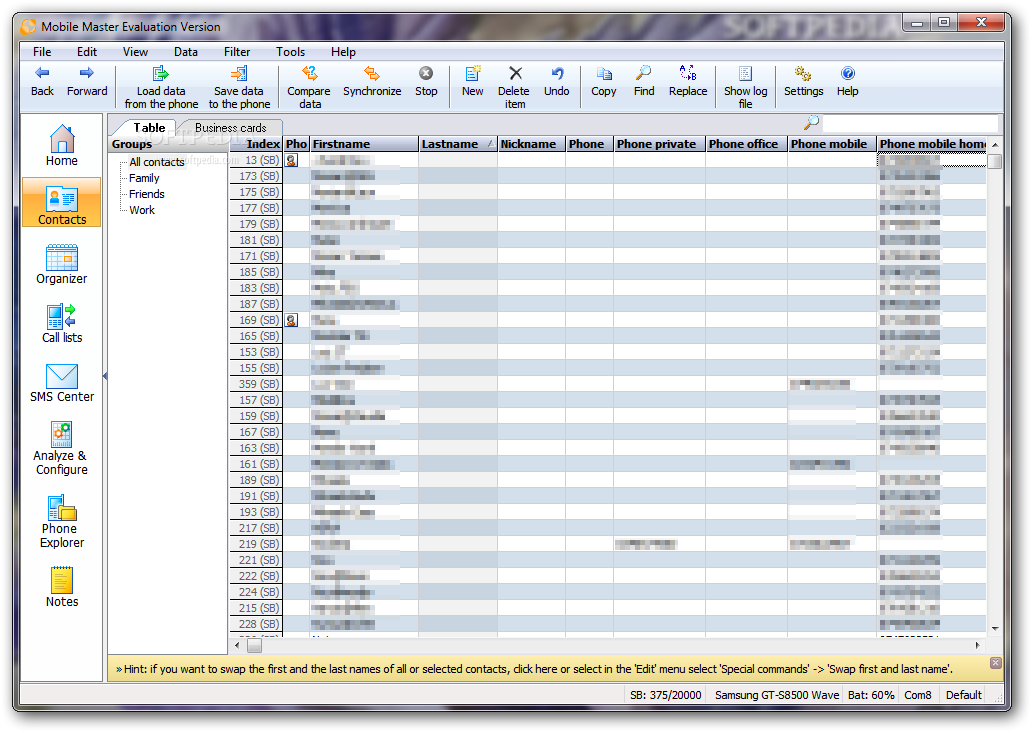1032x732 pixels.
Task: Open the Compare data tool
Action: click(x=309, y=88)
